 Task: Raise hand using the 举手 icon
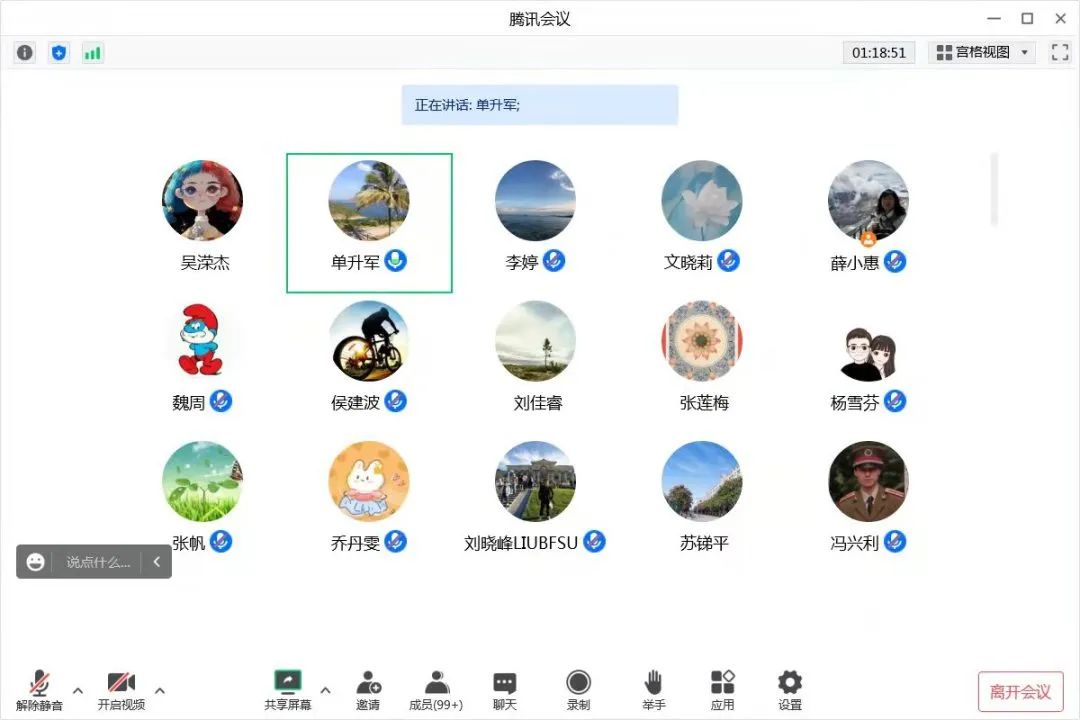coord(653,689)
